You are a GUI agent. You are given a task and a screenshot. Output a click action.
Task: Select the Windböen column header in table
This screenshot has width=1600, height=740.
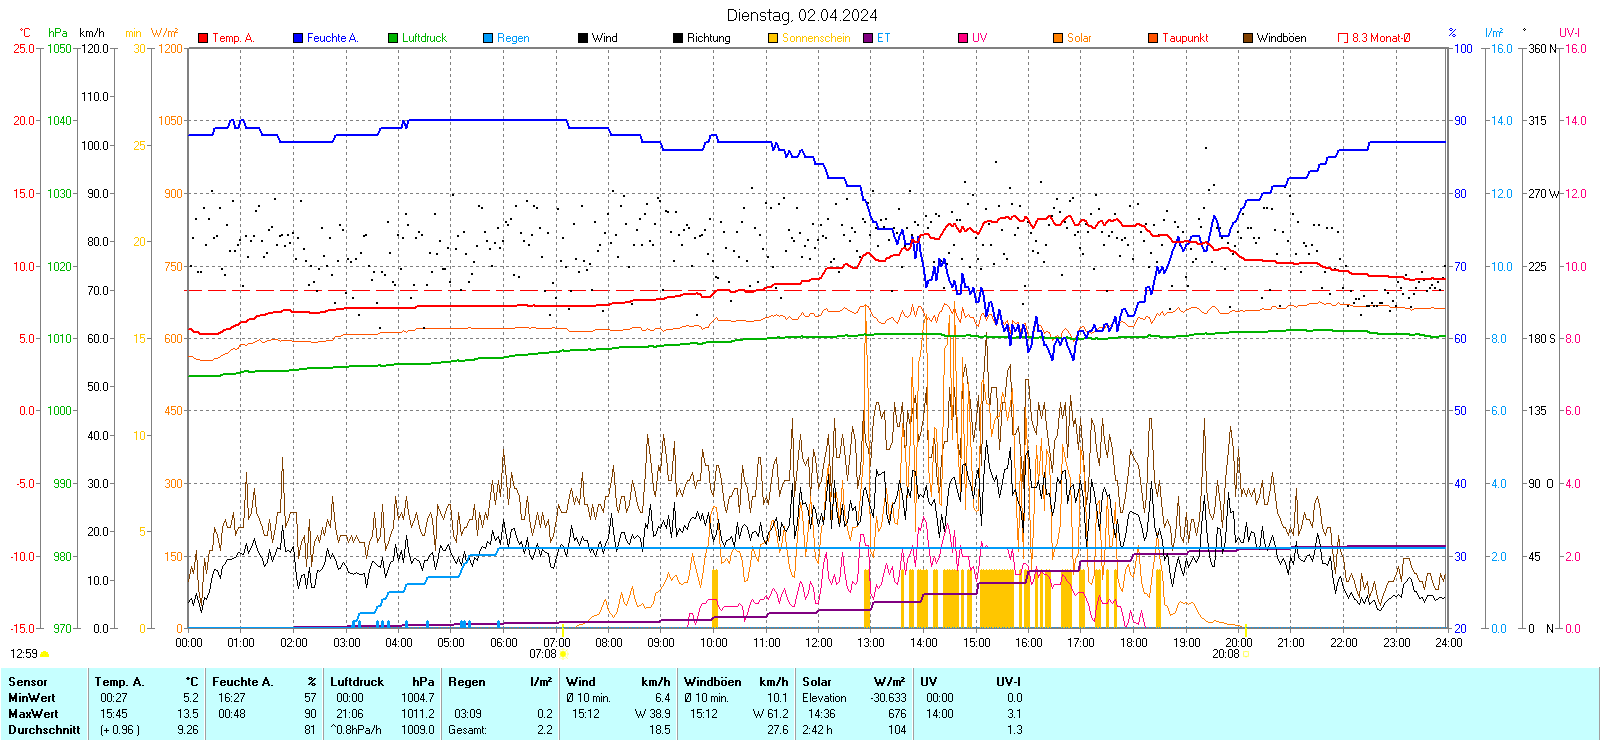(713, 682)
